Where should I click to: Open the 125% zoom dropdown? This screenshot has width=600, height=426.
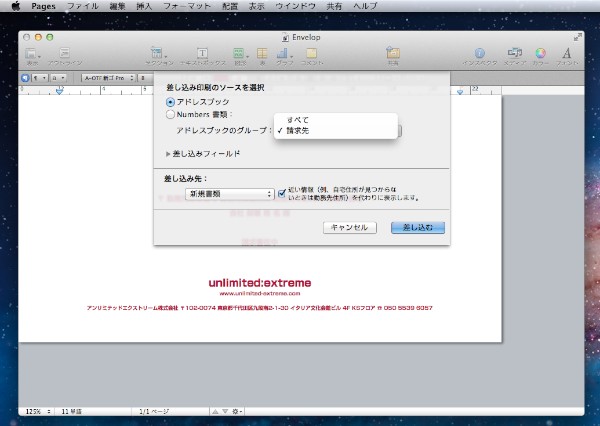[x=38, y=411]
